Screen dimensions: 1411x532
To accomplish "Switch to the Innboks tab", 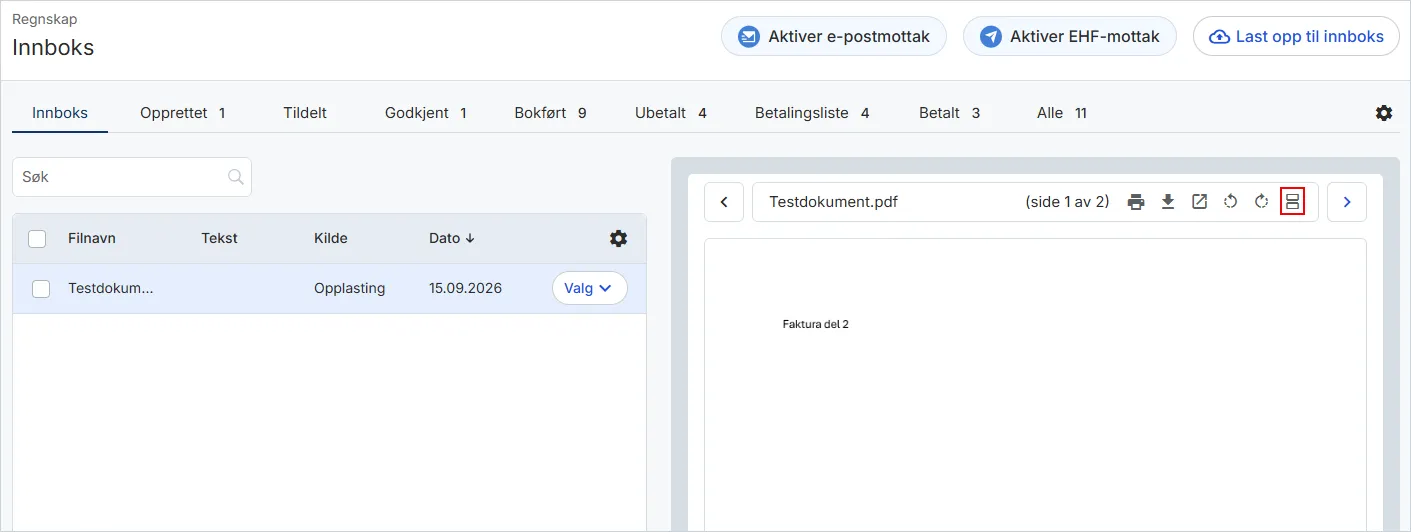I will pyautogui.click(x=60, y=113).
